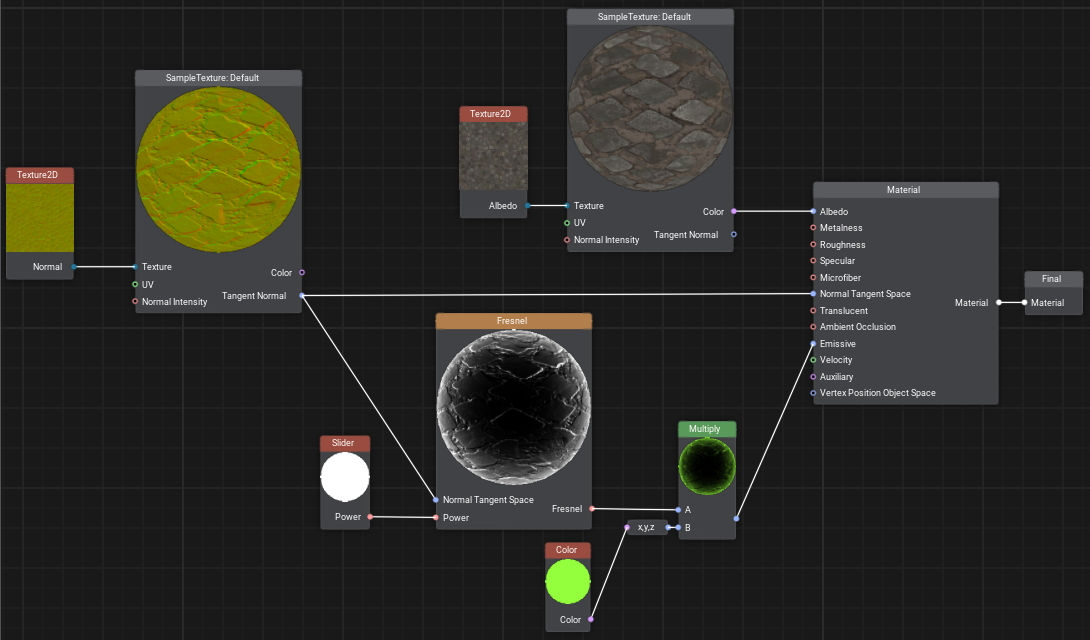Click the Vertex Position Object Space port
Image resolution: width=1090 pixels, height=640 pixels.
813,393
